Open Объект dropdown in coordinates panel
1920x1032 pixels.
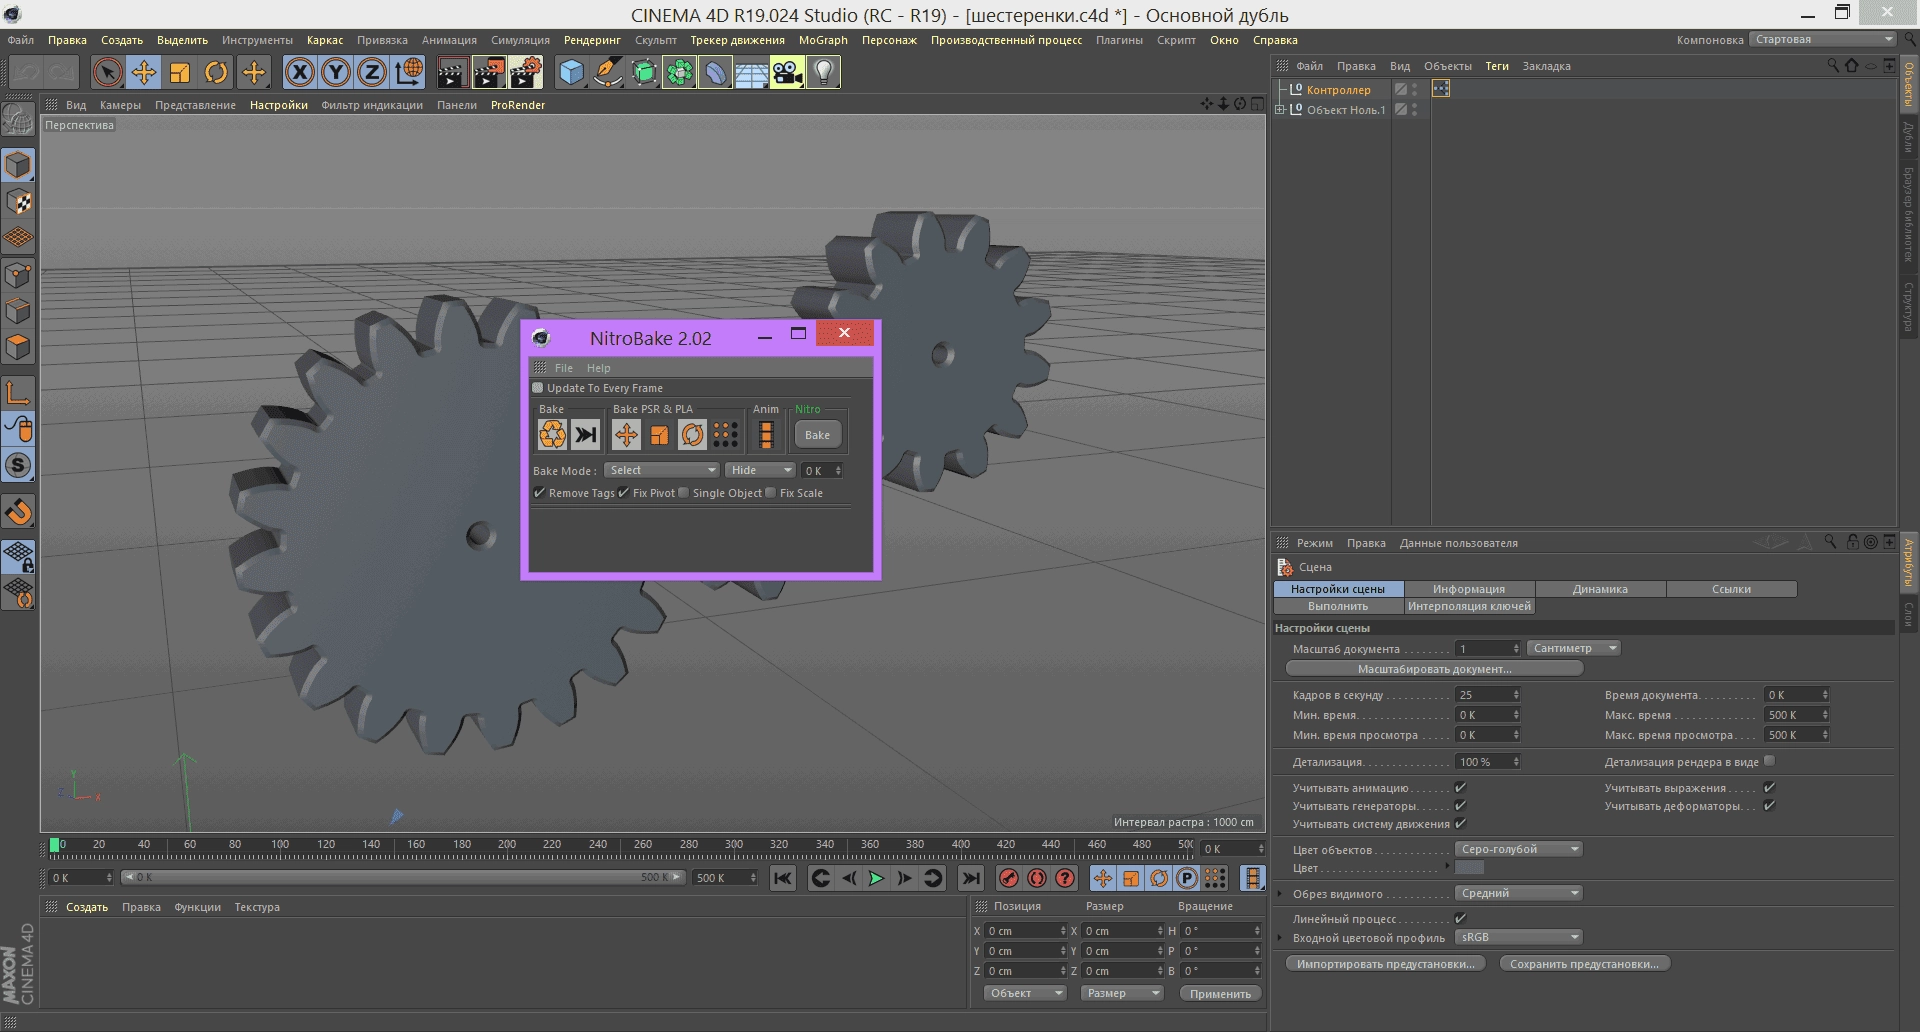point(1026,993)
